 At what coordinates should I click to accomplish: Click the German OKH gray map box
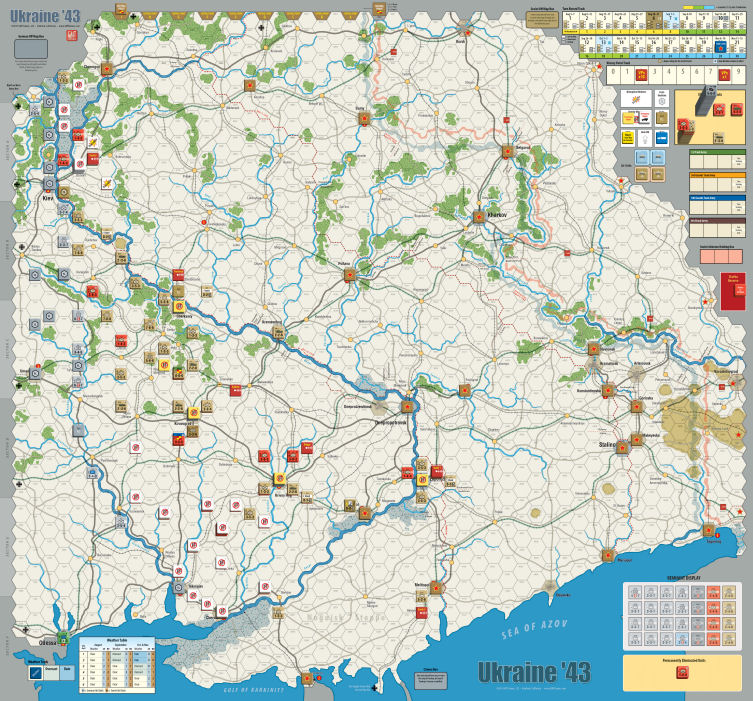31,49
